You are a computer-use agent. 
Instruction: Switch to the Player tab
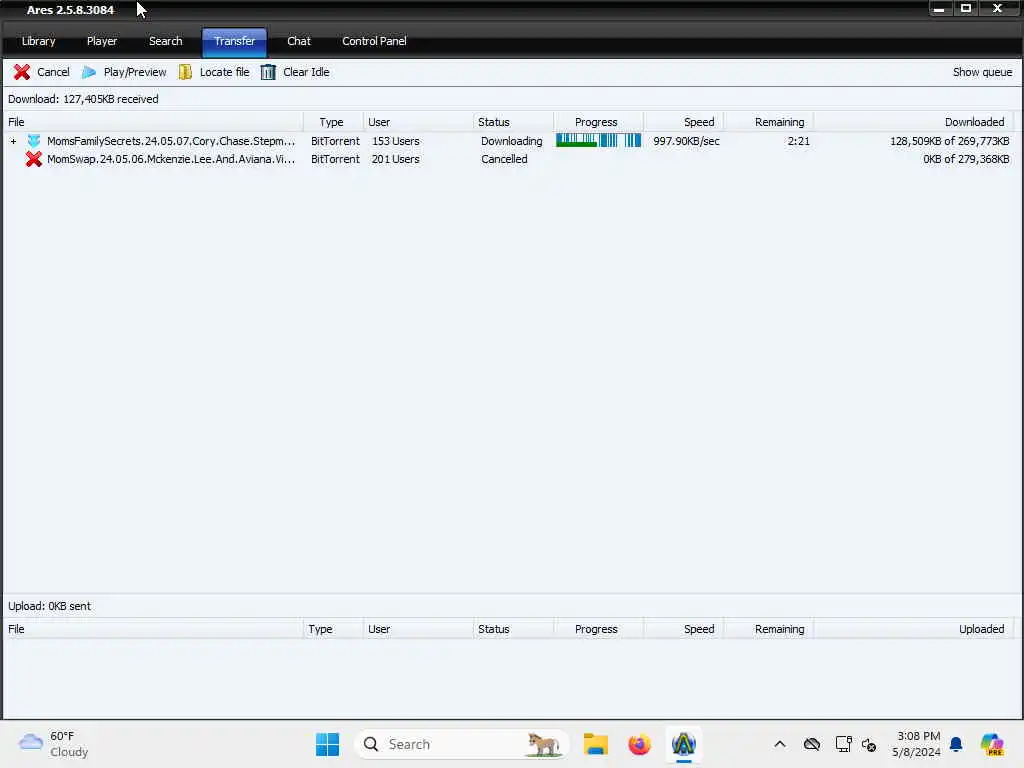point(102,41)
